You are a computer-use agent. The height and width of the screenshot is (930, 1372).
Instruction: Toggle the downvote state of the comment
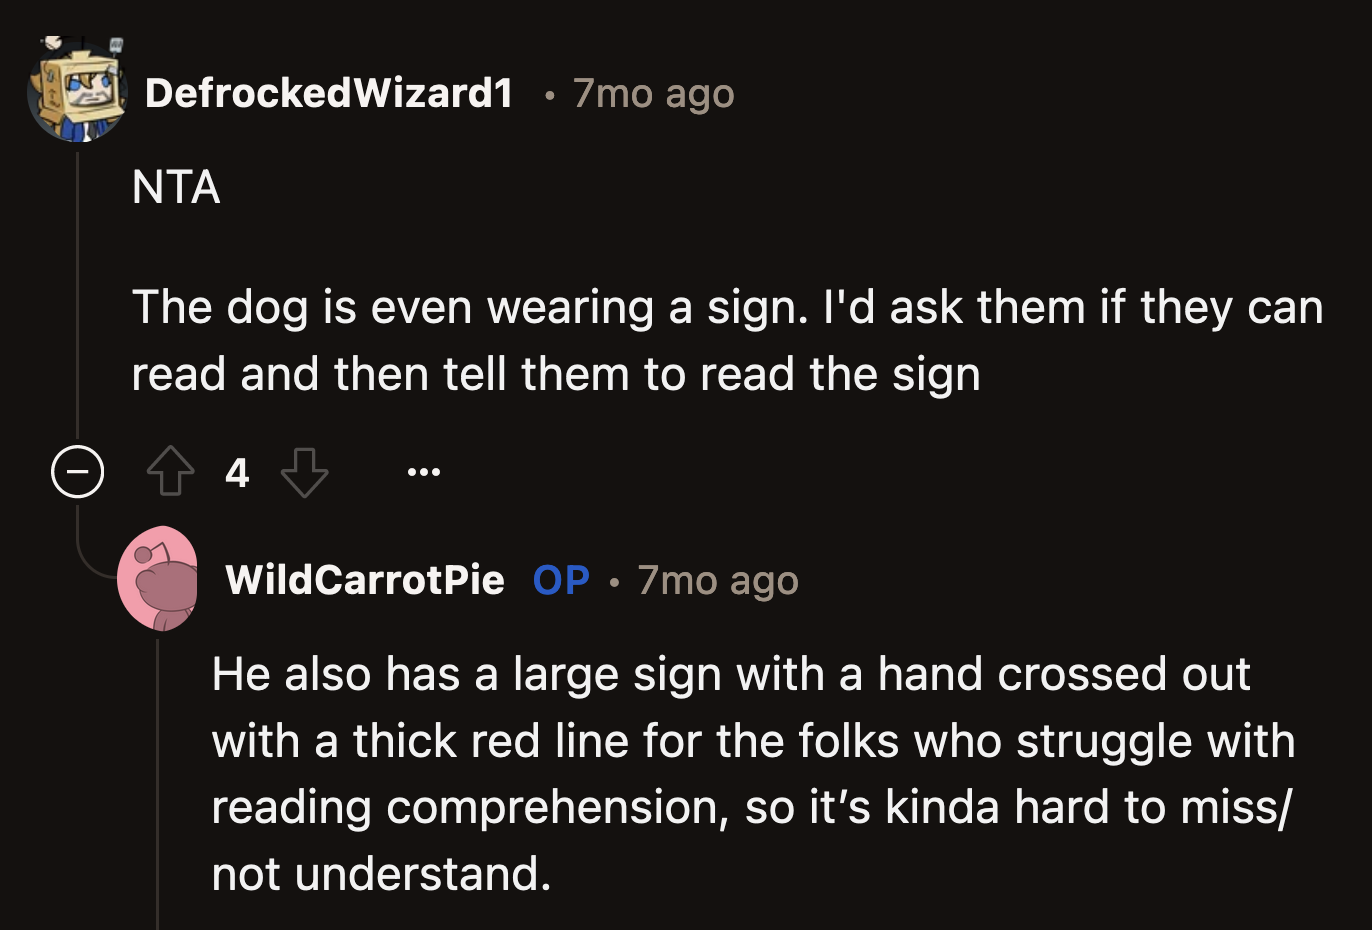click(x=303, y=471)
